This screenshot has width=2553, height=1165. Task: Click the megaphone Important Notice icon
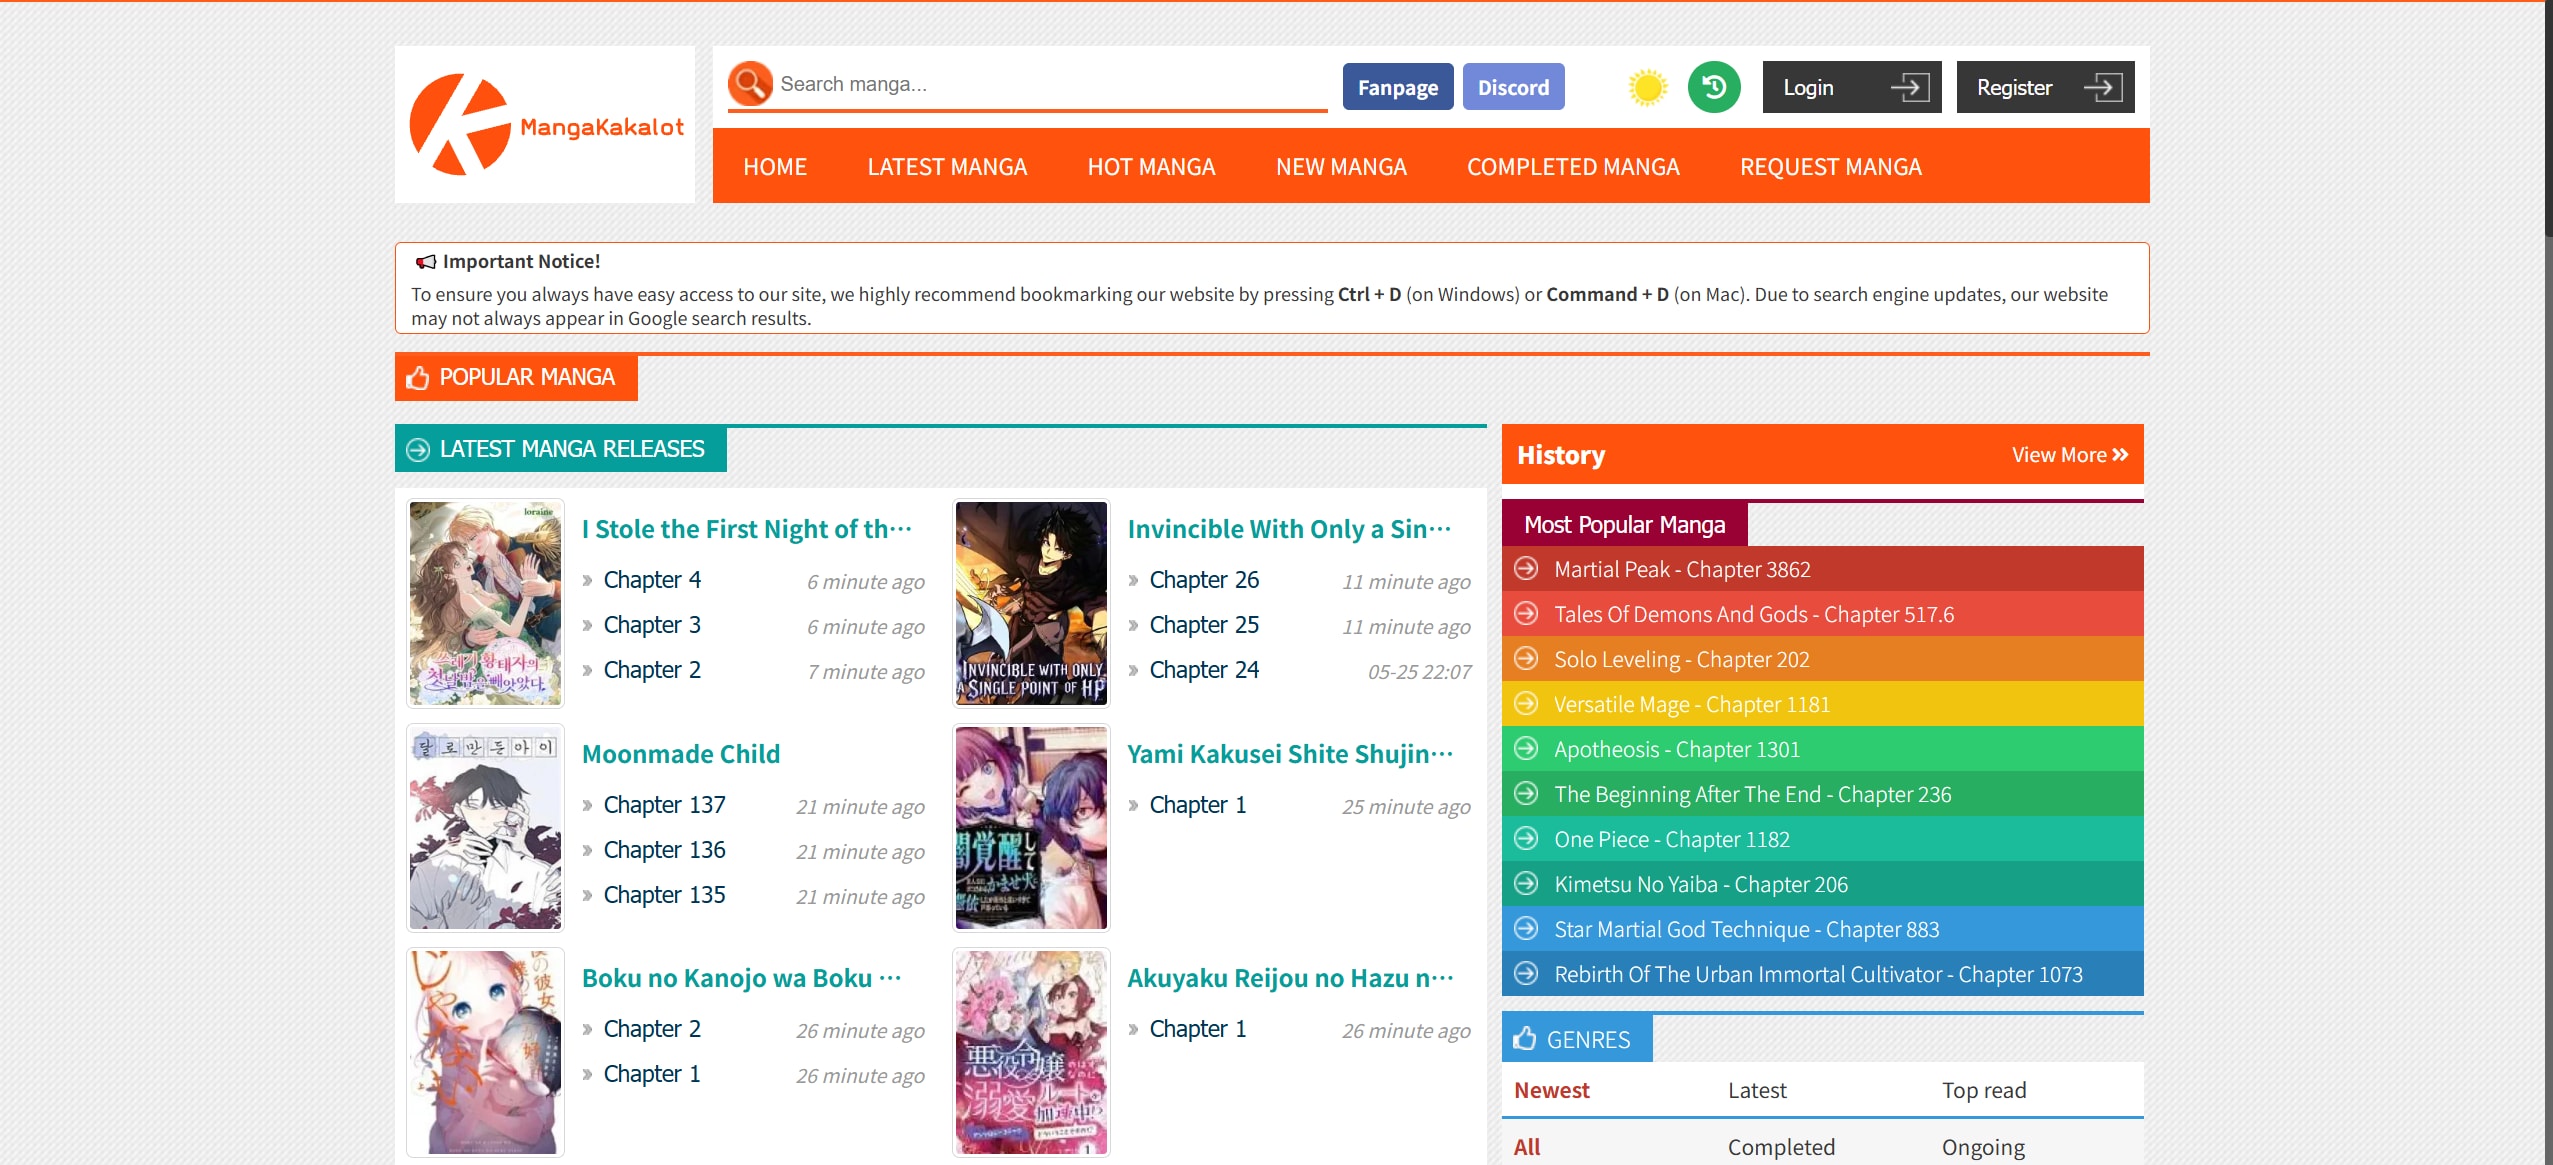(x=426, y=262)
